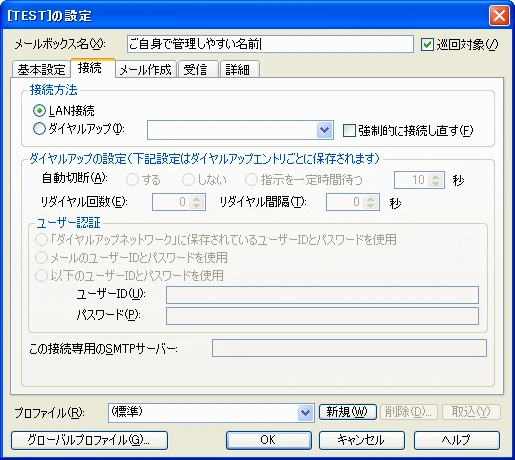Click the 取込 profile button
This screenshot has height=460, width=515.
coord(471,412)
